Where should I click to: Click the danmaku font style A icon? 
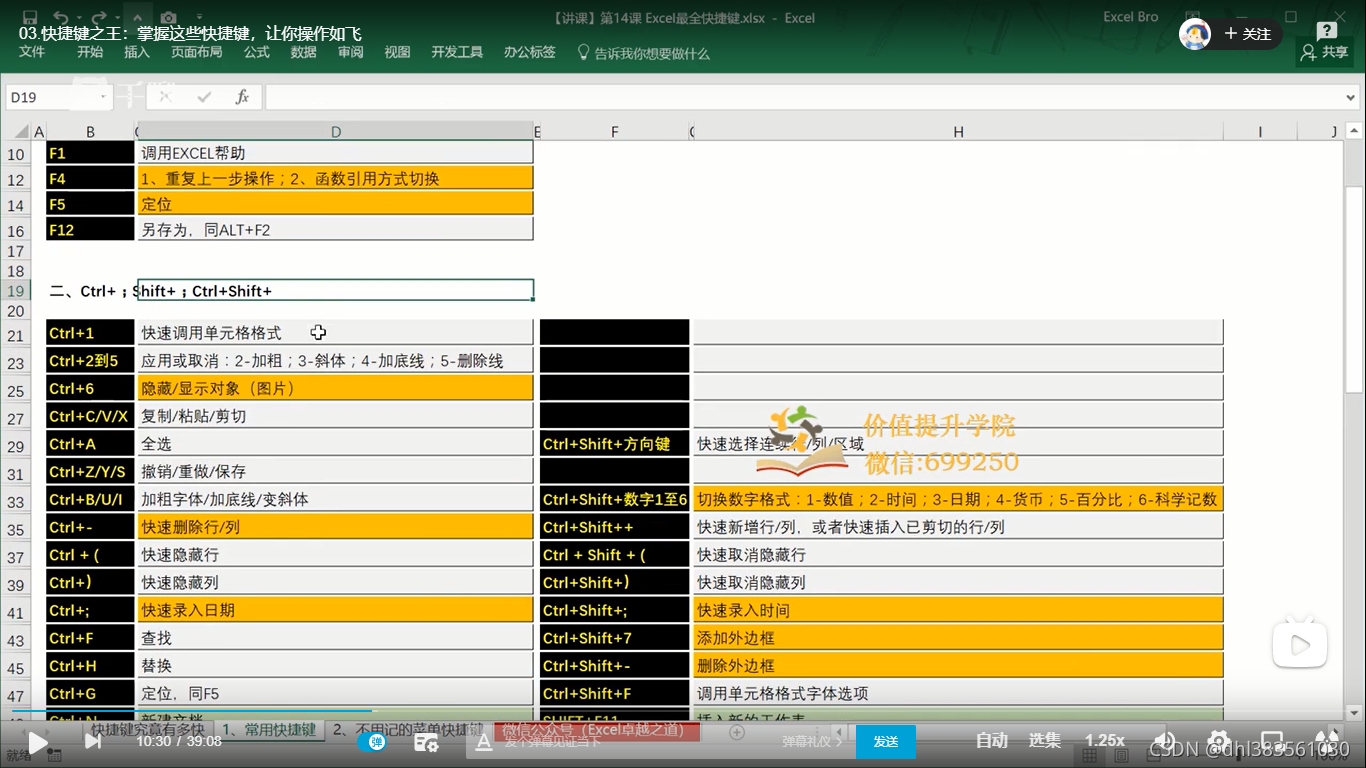[x=484, y=742]
